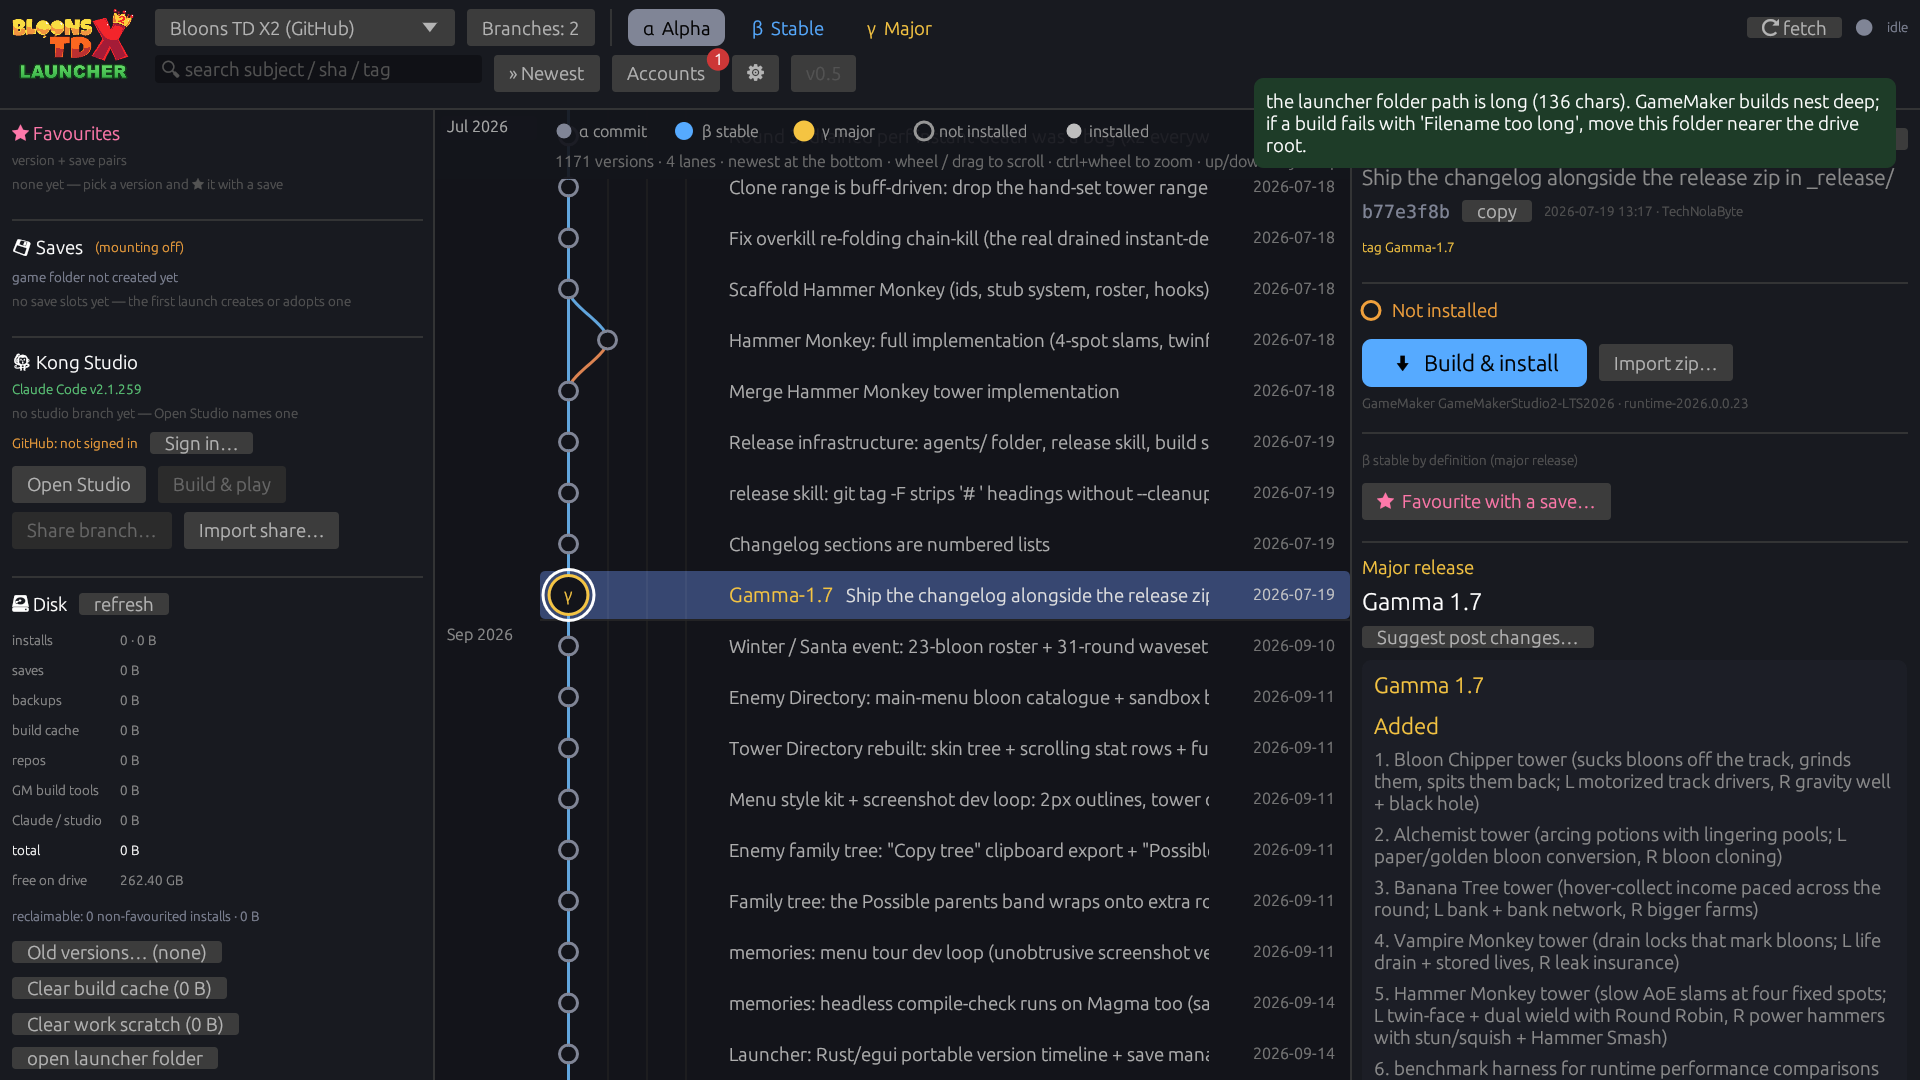
Task: Open the Bloons TD X2 (GitHub) dropdown
Action: click(304, 28)
